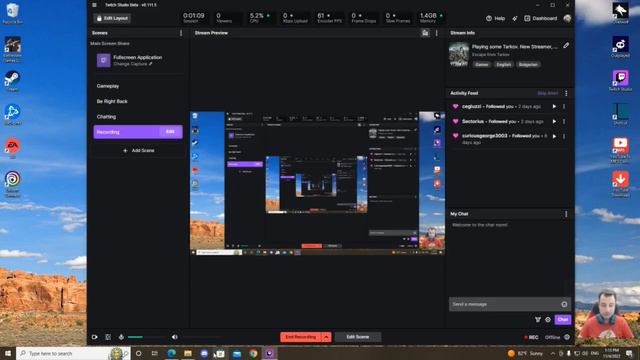
Task: Click the sparkle icon next to Help
Action: click(515, 18)
